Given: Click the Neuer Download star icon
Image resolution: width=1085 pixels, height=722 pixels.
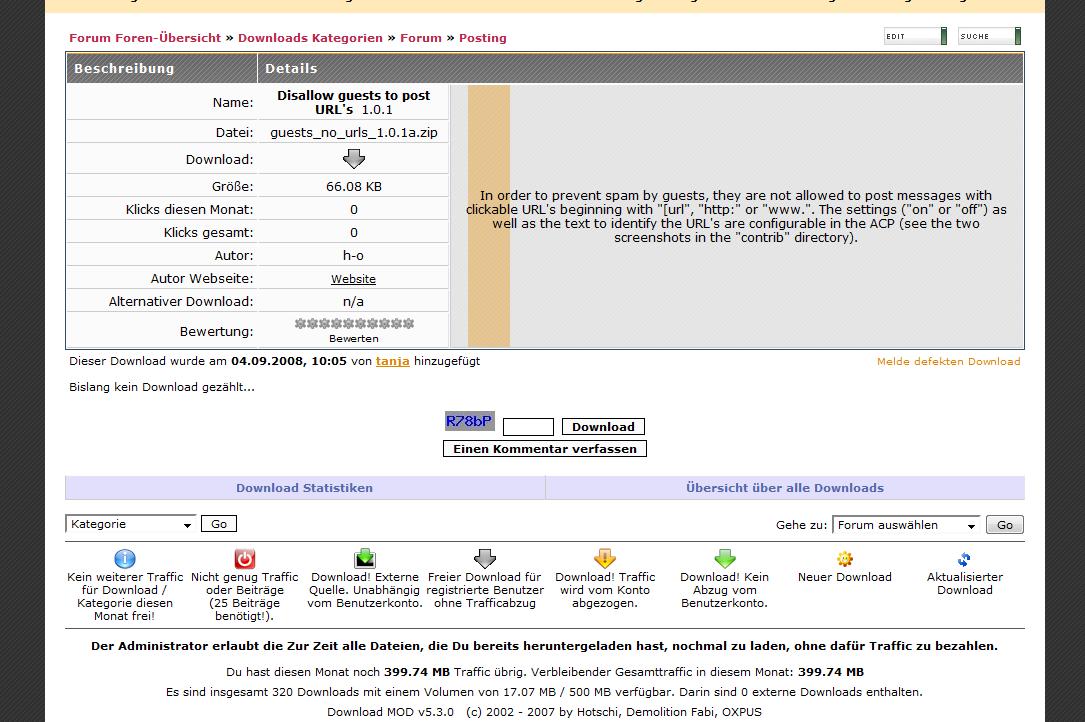Looking at the screenshot, I should tap(845, 559).
